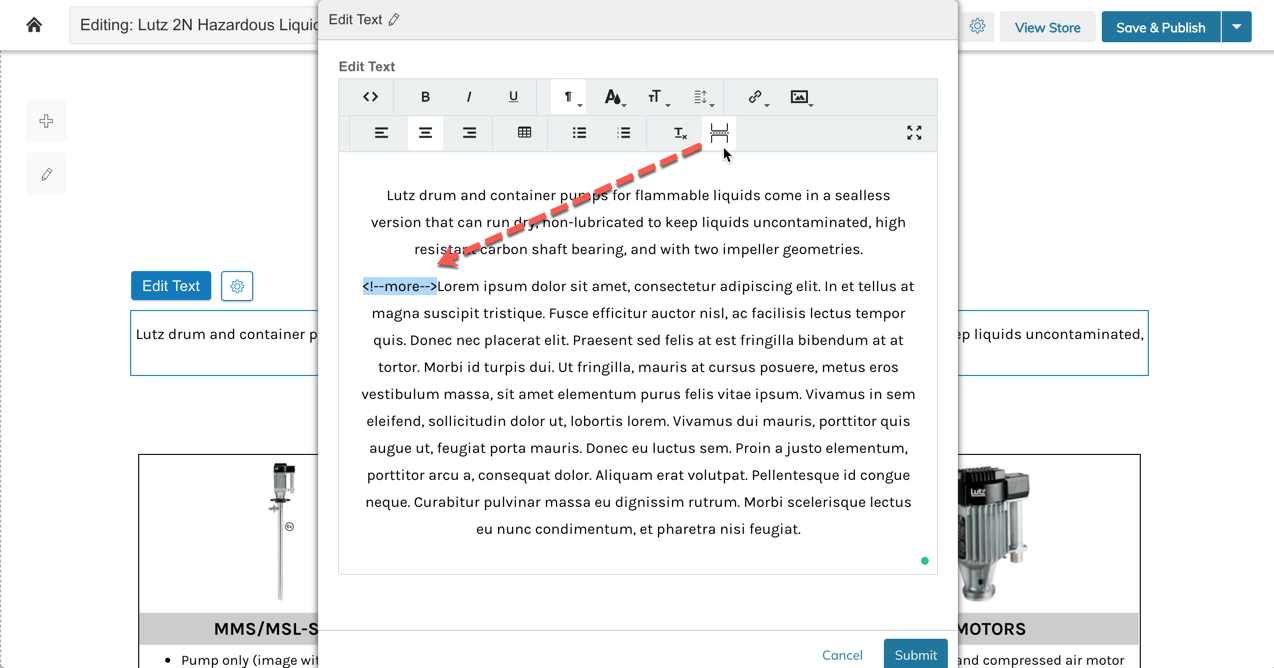Create a bulleted list
Screen dimensions: 1274x668
pyautogui.click(x=579, y=133)
